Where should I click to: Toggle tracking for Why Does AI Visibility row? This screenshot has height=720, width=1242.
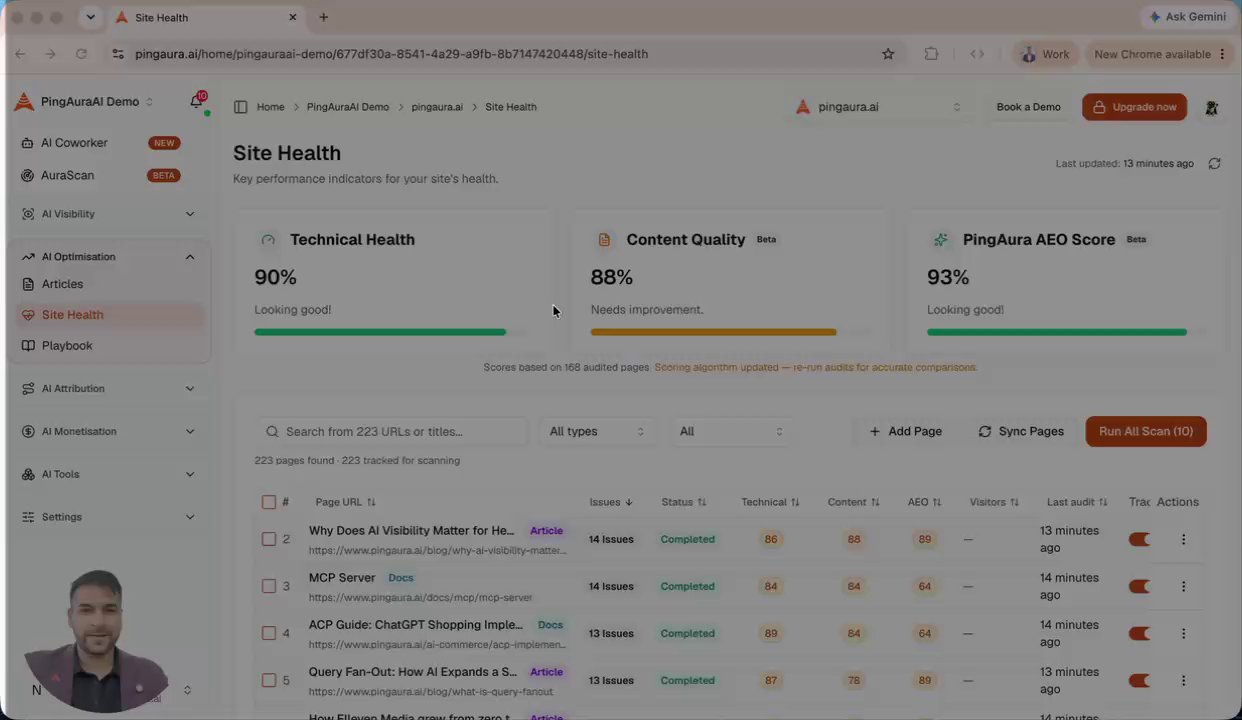1139,539
